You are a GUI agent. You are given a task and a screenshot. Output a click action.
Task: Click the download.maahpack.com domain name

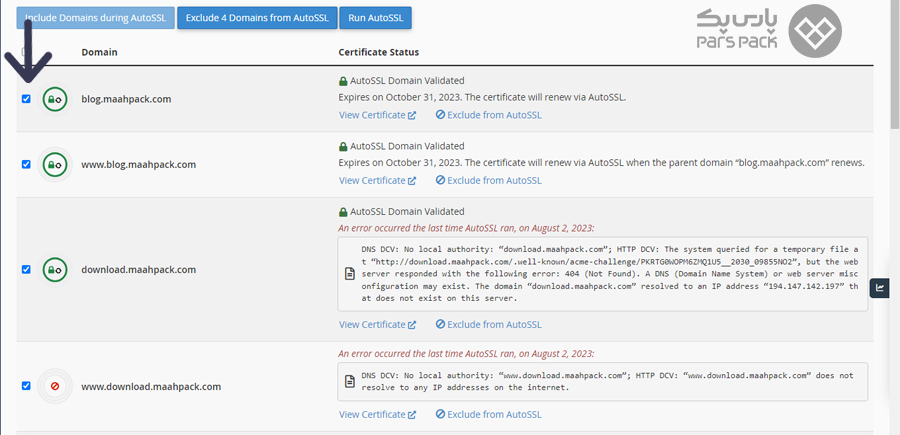[x=138, y=269]
